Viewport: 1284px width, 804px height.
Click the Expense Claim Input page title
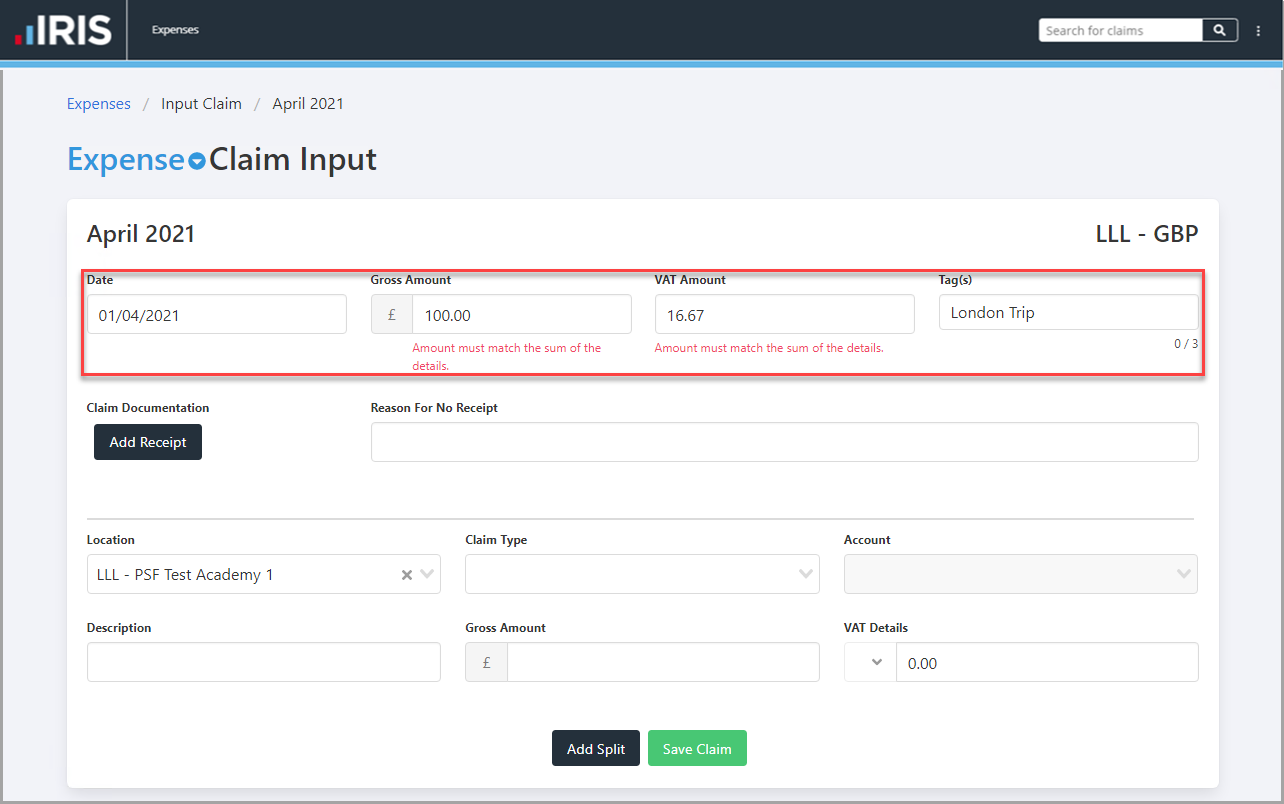point(222,159)
